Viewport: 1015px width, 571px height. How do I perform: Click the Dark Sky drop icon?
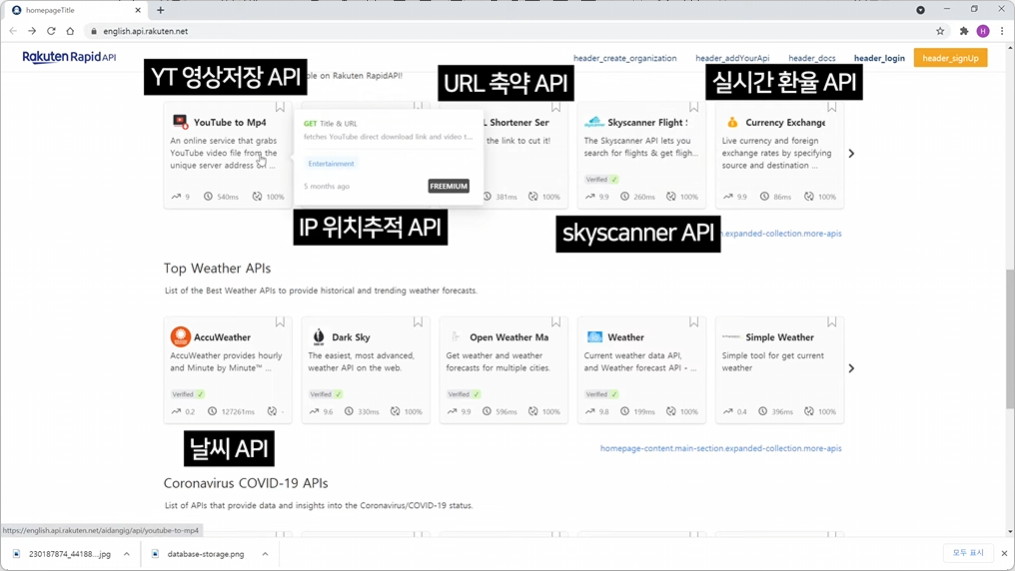click(x=318, y=337)
